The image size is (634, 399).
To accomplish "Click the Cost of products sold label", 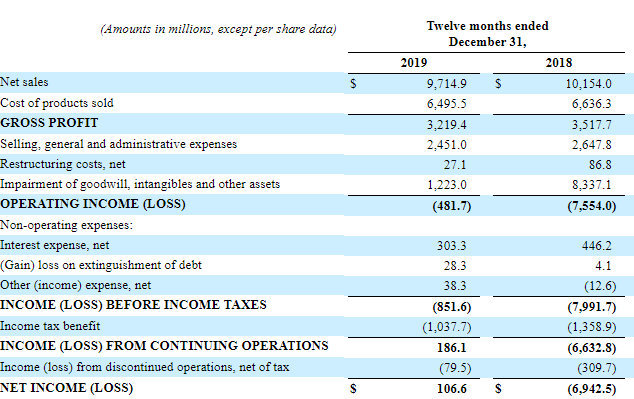I will click(x=57, y=103).
